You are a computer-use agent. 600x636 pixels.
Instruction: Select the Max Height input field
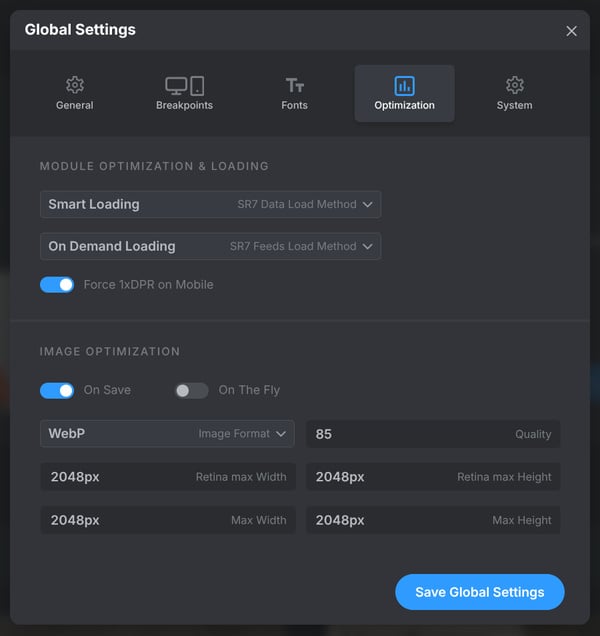[432, 520]
